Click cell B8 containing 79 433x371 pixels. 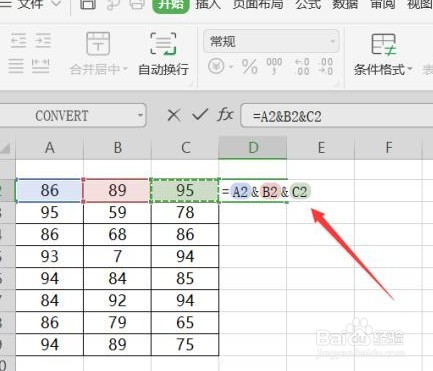pyautogui.click(x=117, y=322)
